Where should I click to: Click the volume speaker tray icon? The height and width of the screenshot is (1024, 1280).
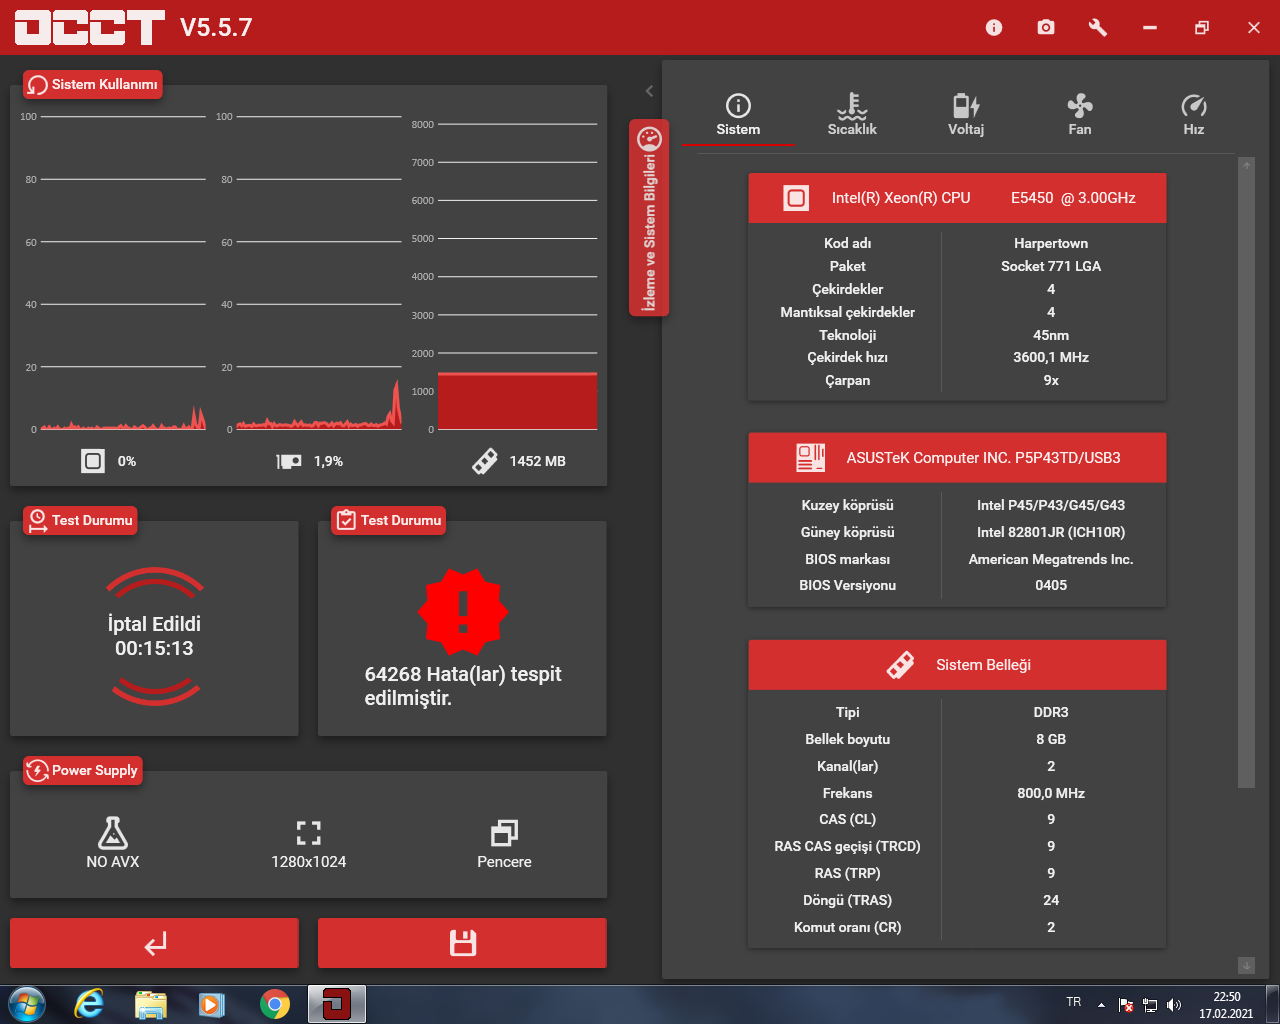point(1174,1005)
